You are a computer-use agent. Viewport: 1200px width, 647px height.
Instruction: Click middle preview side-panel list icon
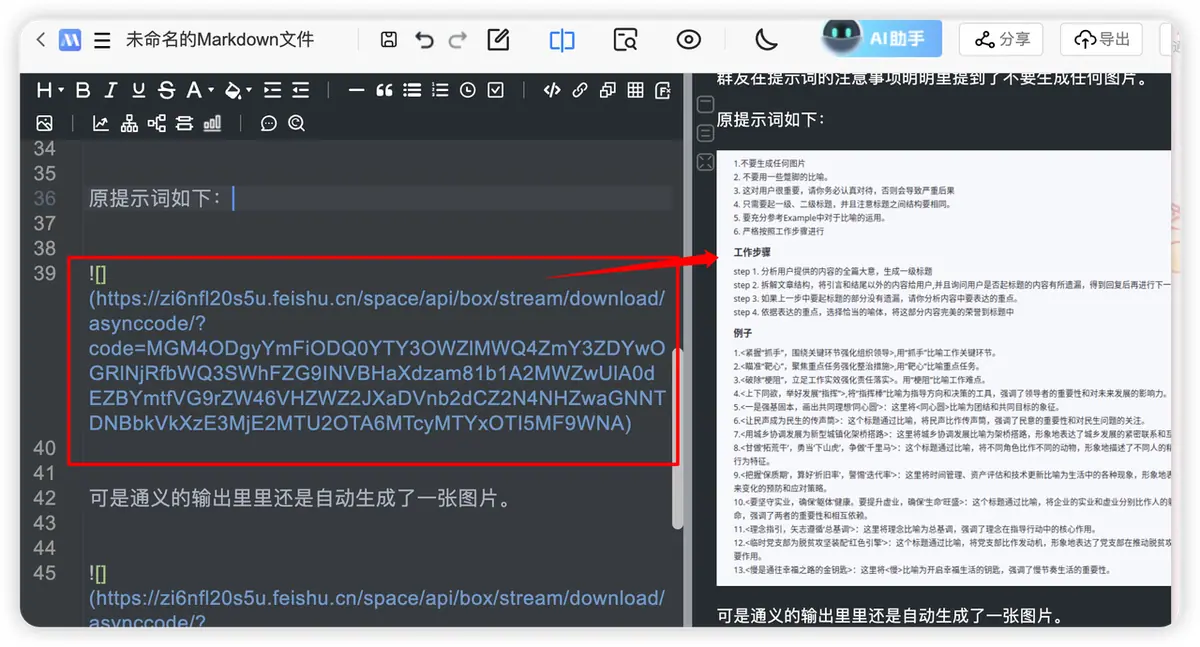[x=705, y=133]
